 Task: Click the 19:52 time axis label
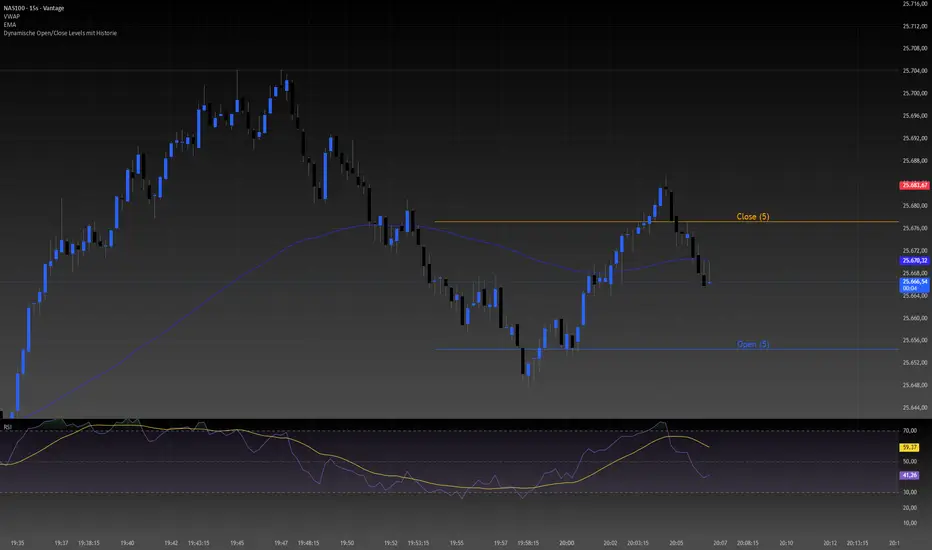coord(391,543)
